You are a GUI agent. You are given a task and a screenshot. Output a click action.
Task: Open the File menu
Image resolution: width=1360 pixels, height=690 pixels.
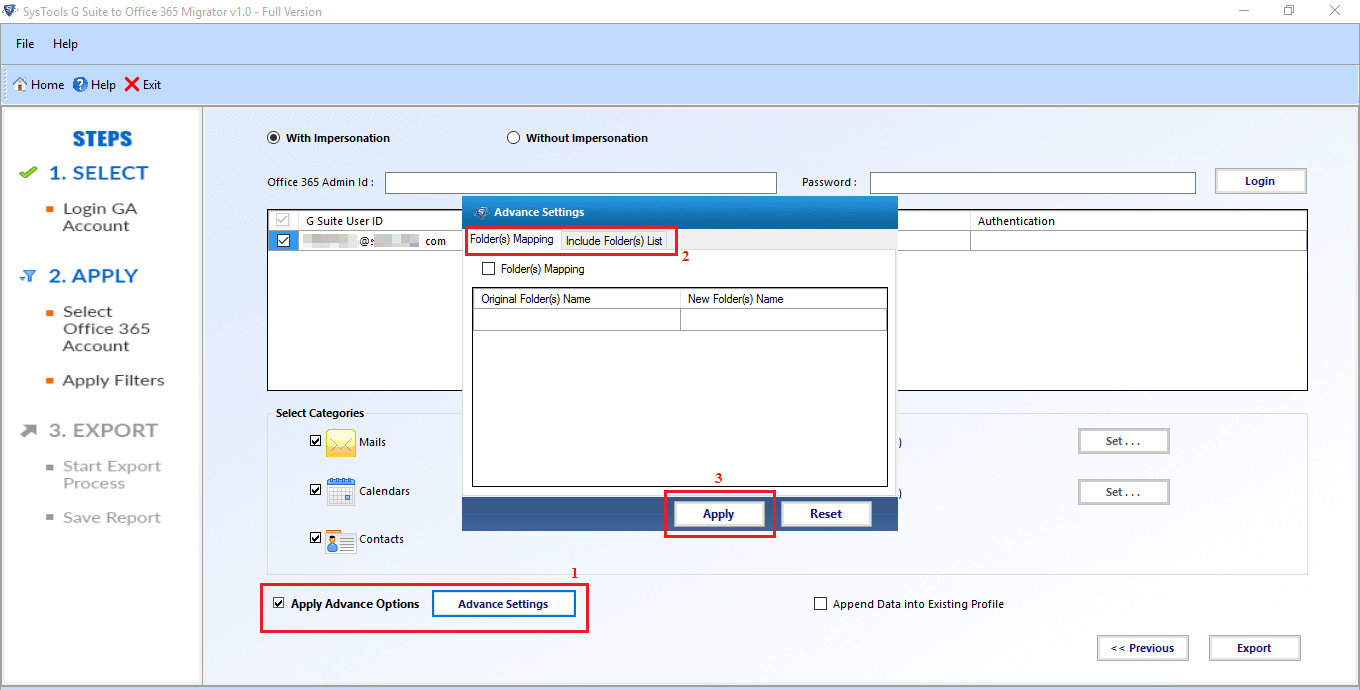(x=25, y=44)
